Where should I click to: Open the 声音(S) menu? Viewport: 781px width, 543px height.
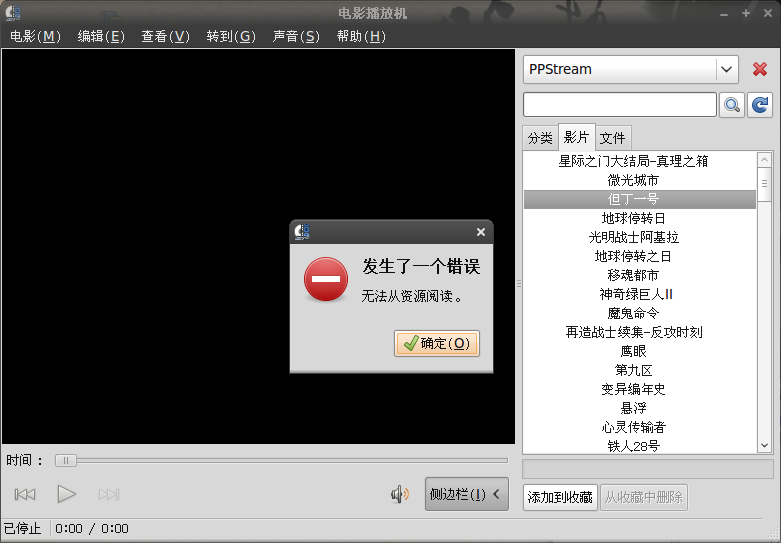tap(296, 36)
